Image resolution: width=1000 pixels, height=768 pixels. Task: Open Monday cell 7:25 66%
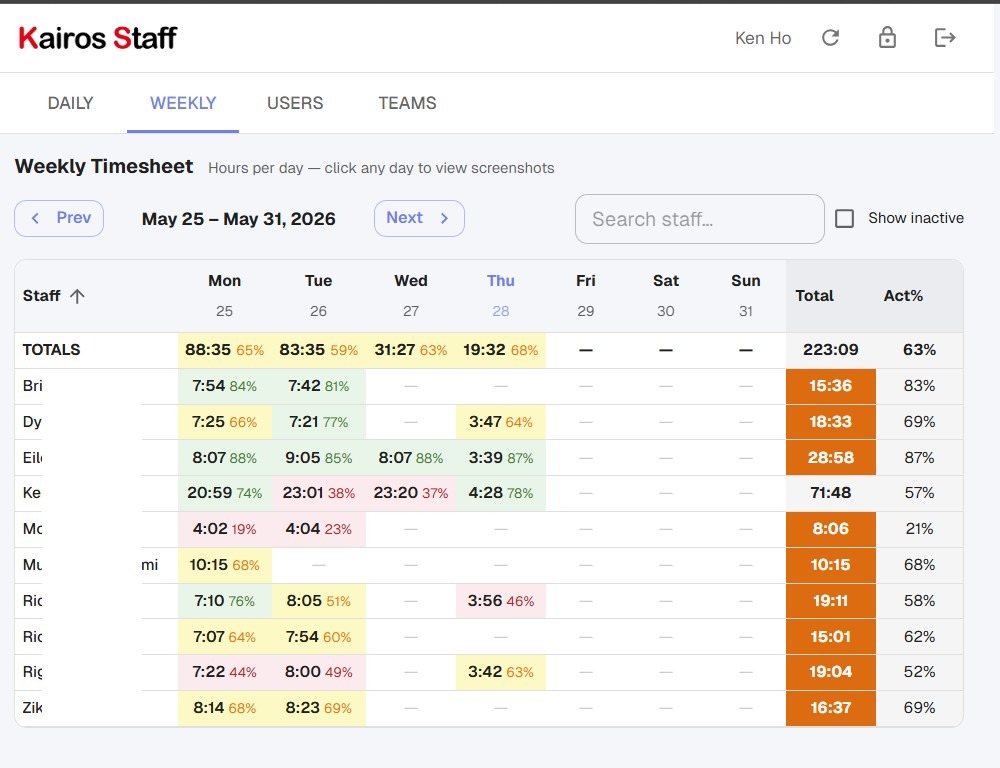point(224,422)
